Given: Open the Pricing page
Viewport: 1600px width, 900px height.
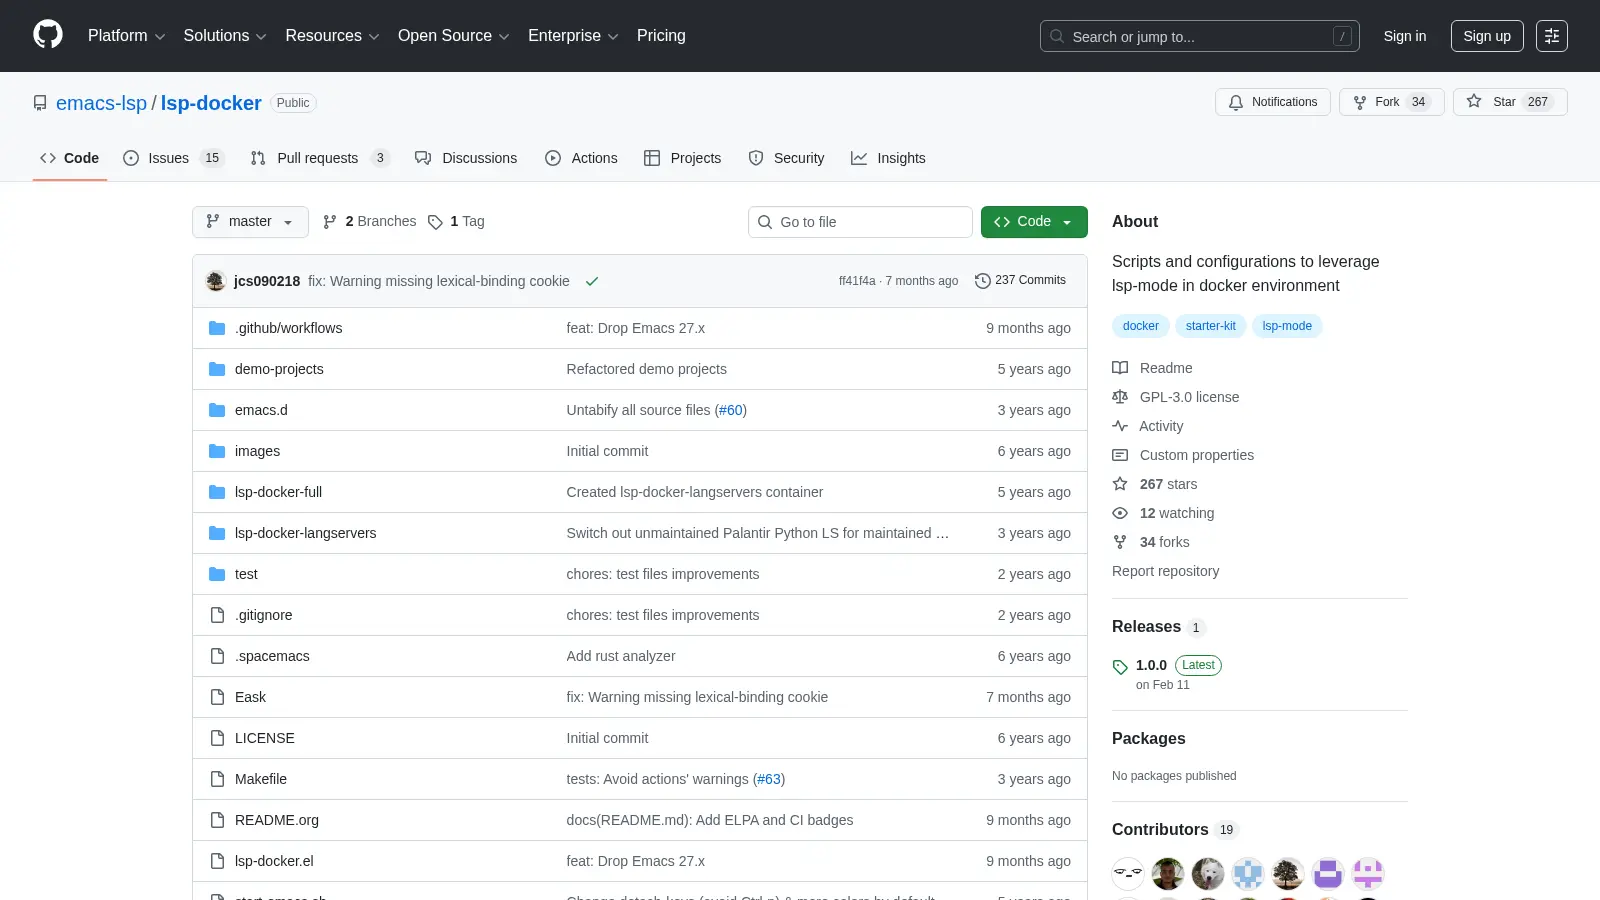Looking at the screenshot, I should [661, 36].
